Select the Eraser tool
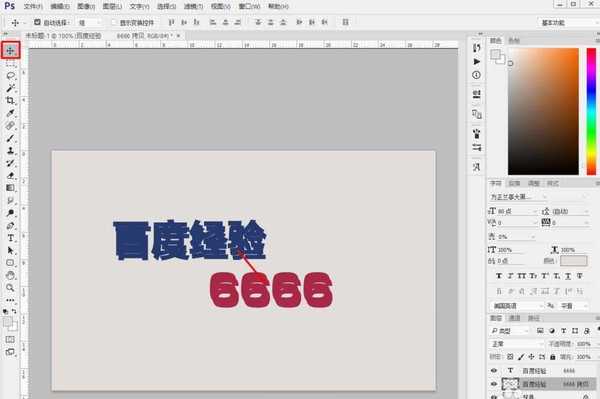This screenshot has height=399, width=600. pos(10,176)
